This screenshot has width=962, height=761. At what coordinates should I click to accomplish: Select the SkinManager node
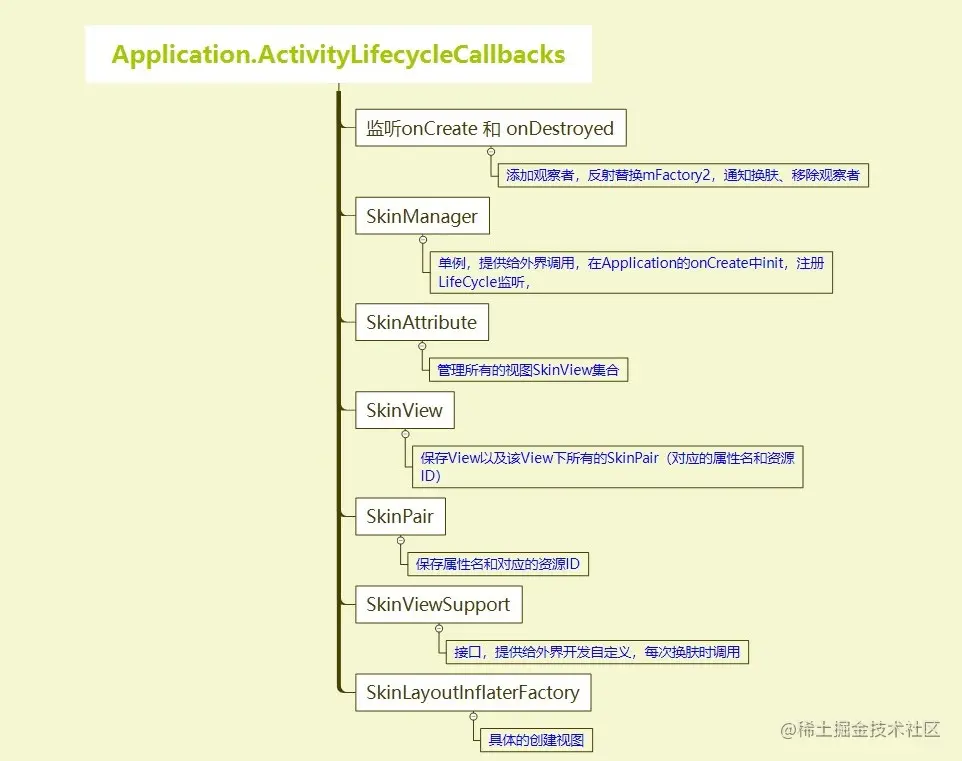pos(422,215)
